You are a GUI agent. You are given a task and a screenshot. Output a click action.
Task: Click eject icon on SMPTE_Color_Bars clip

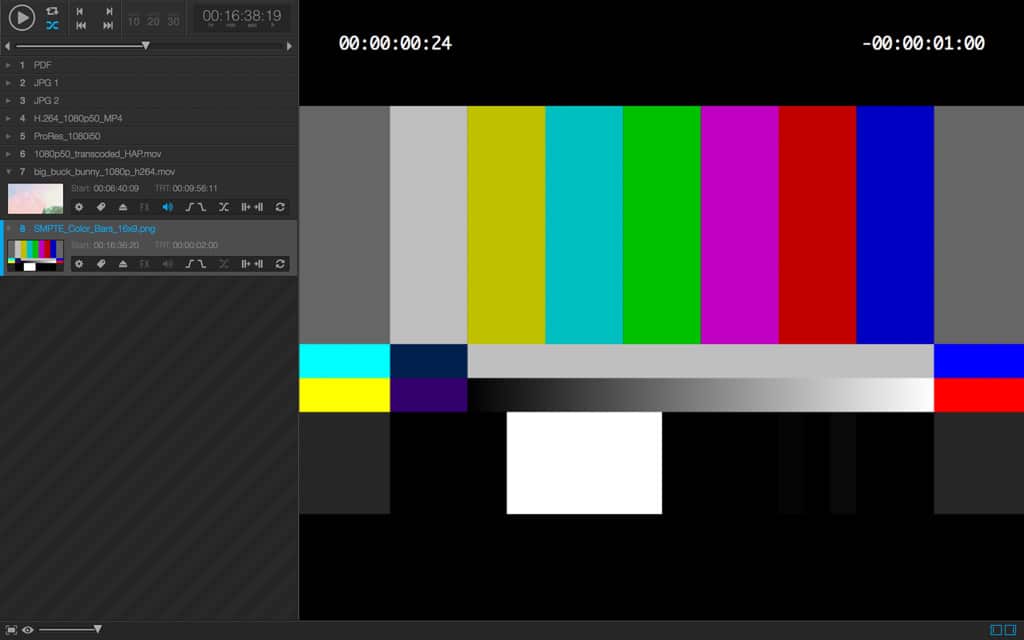[x=123, y=264]
